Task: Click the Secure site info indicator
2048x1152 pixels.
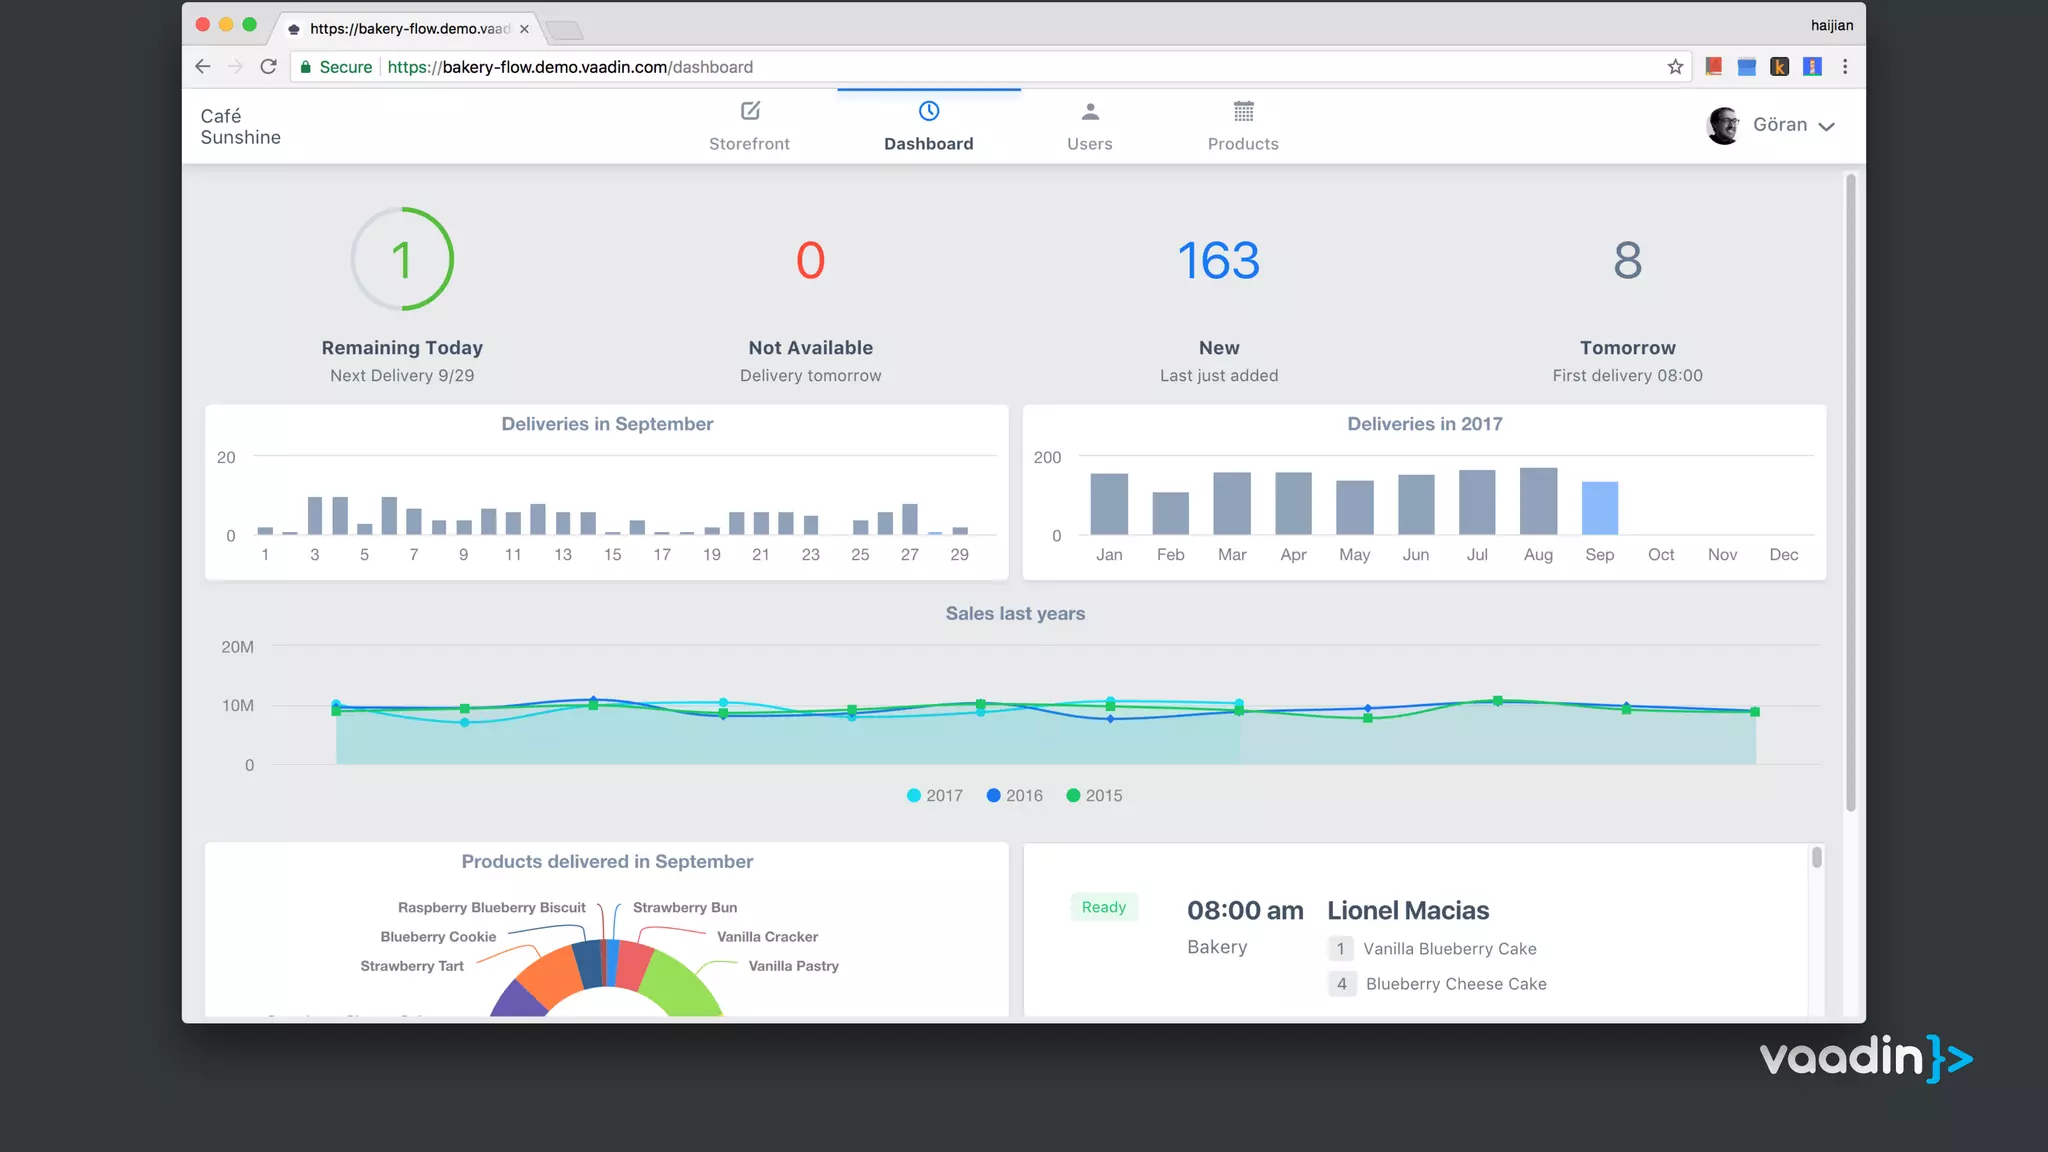Action: tap(336, 67)
